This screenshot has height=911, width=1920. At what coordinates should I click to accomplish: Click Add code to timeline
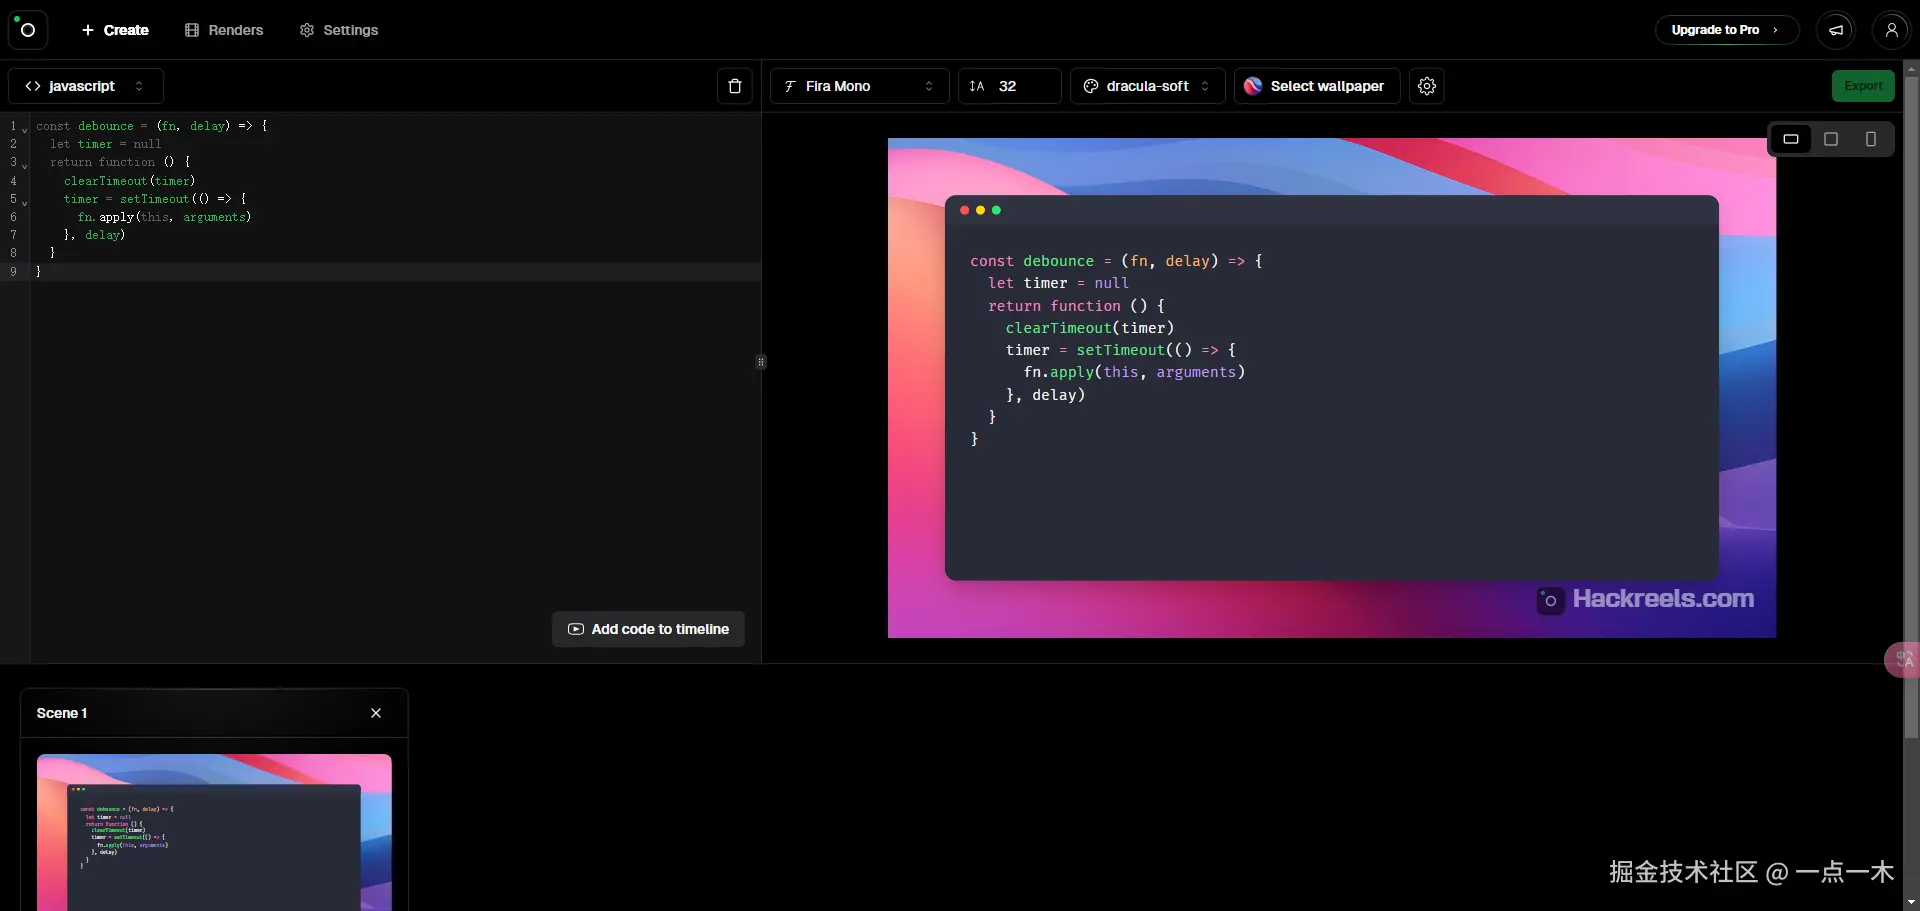pyautogui.click(x=648, y=629)
